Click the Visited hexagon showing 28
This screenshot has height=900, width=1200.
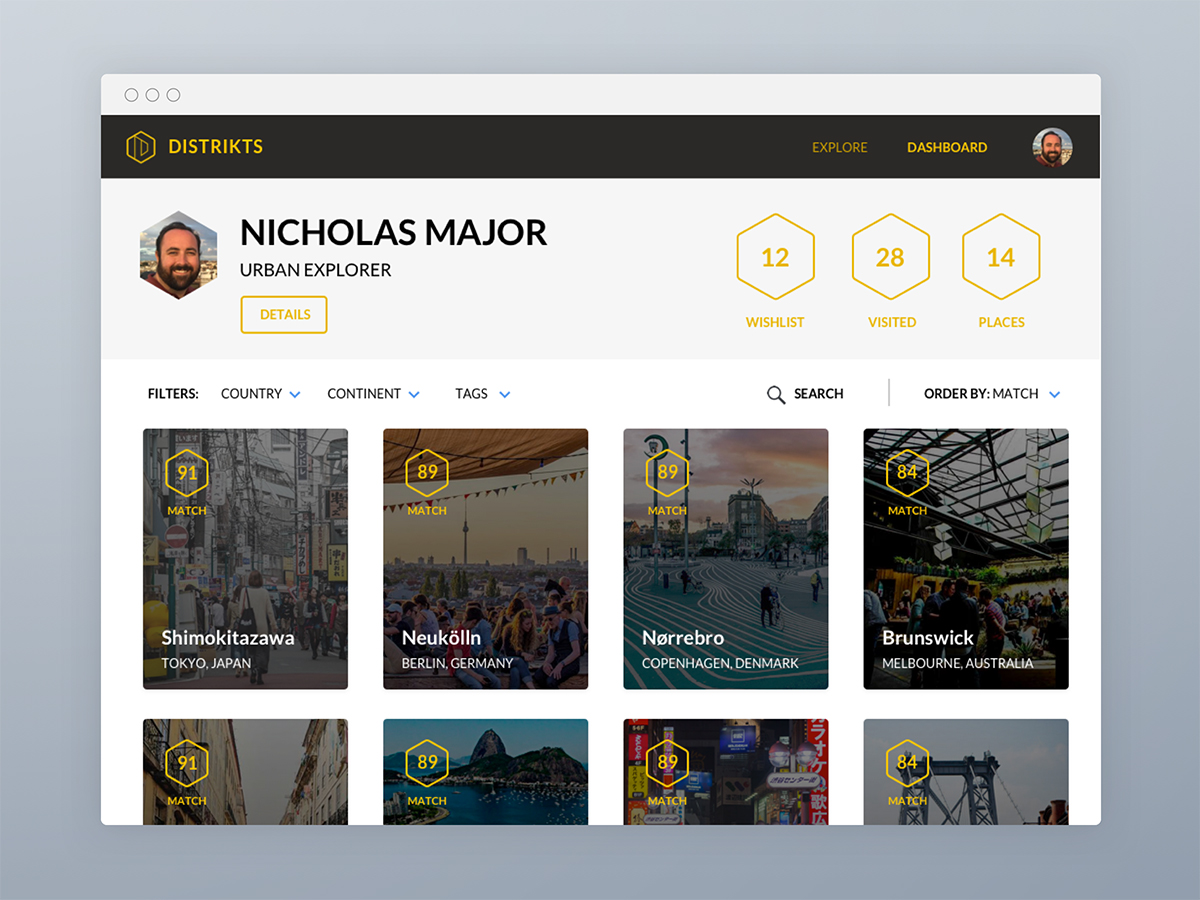coord(890,257)
